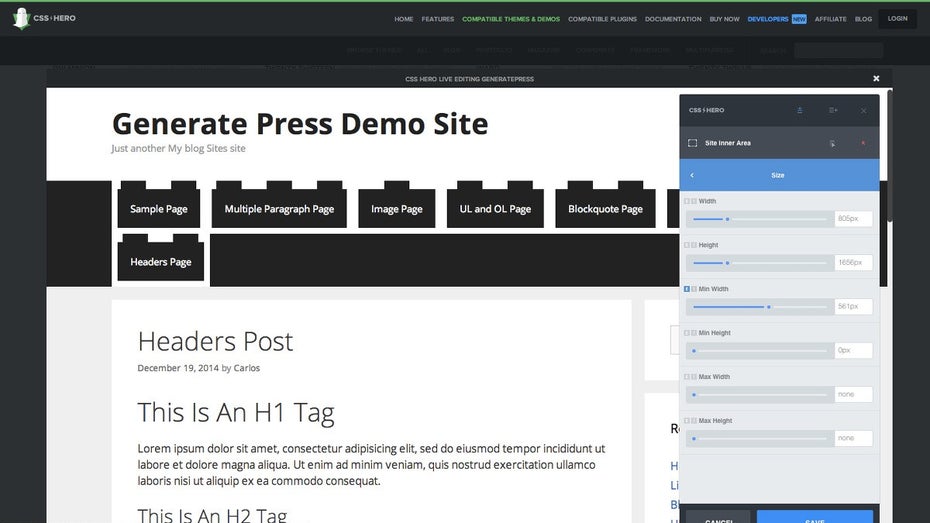Image resolution: width=930 pixels, height=523 pixels.
Task: Toggle the first checkbox beside Max Height
Action: coord(687,421)
